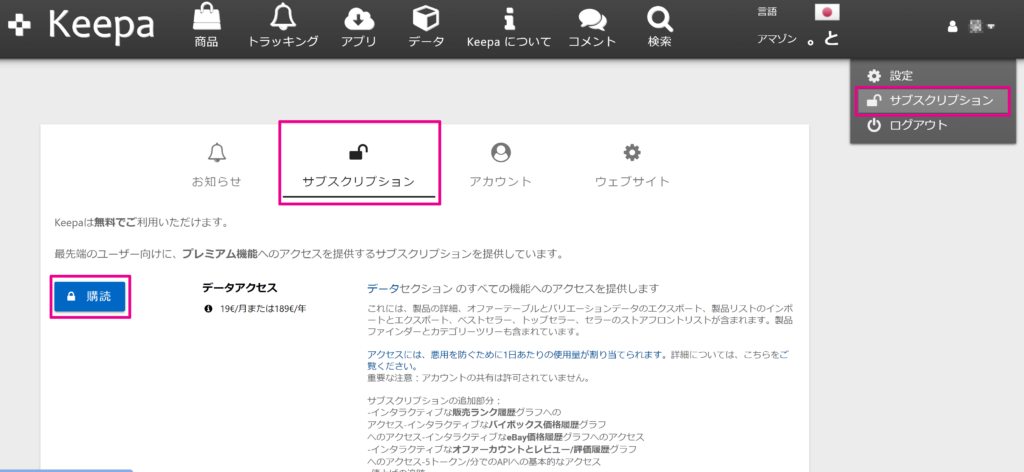Choose 設定 from the user menu

900,76
